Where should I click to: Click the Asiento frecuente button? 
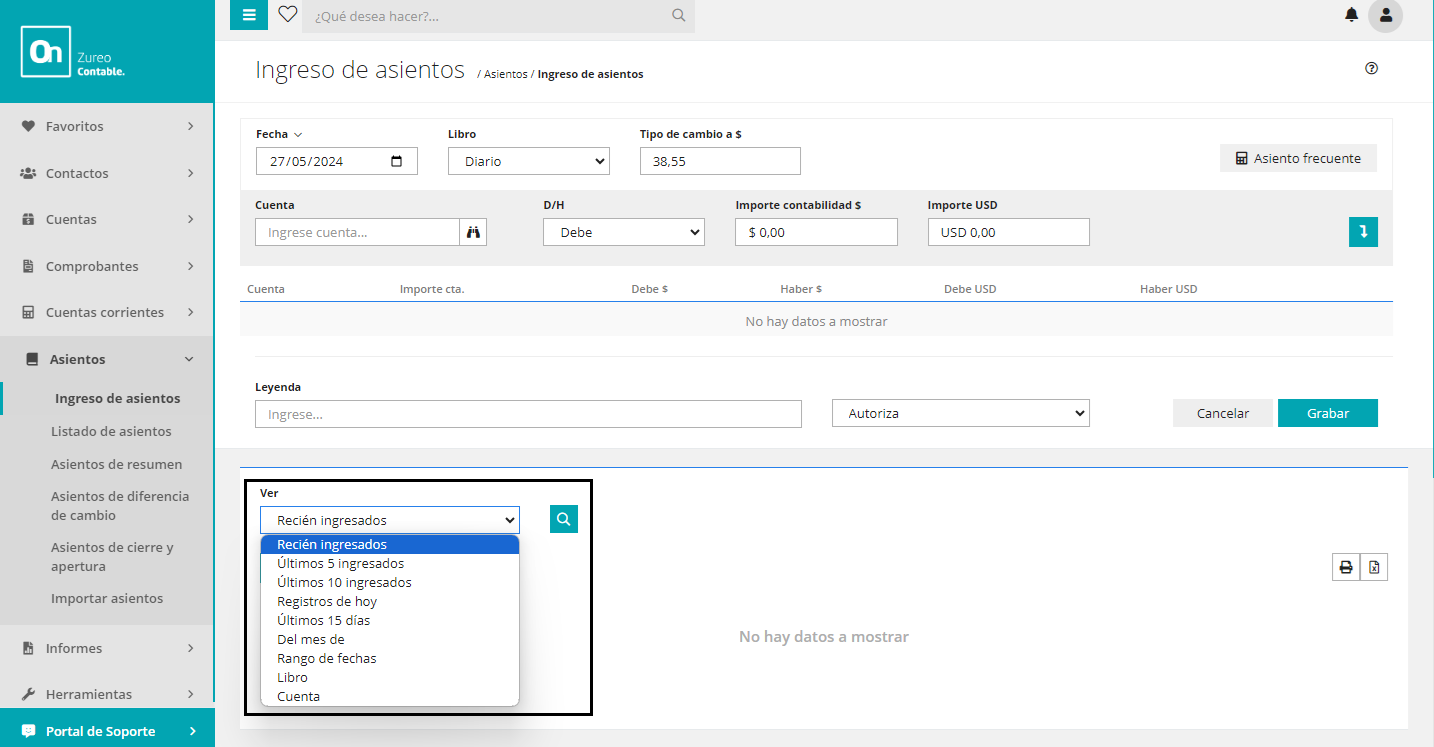[x=1298, y=158]
